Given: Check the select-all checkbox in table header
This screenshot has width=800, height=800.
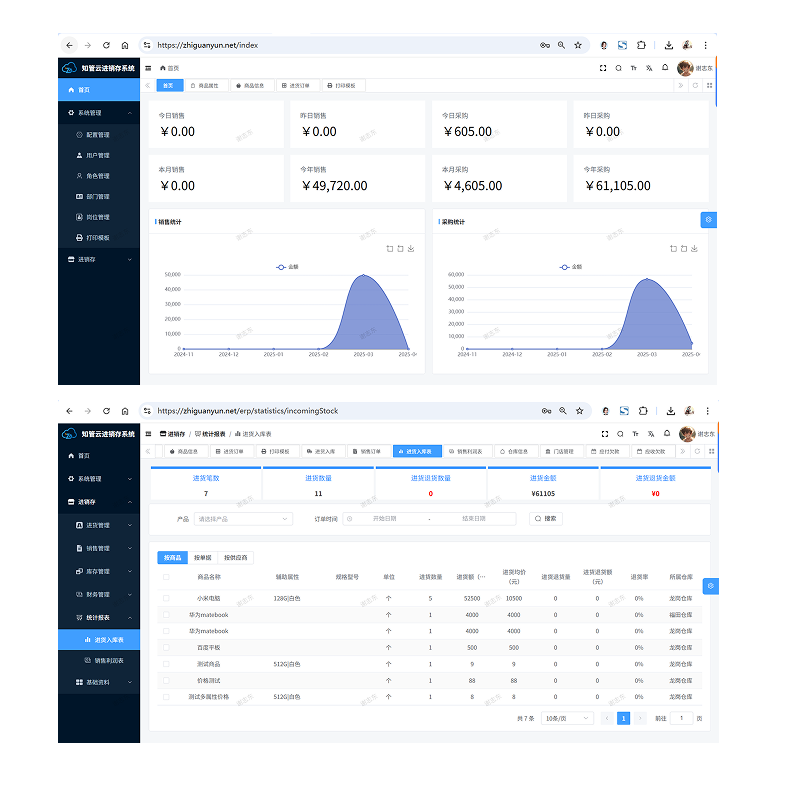Looking at the screenshot, I should pos(166,577).
